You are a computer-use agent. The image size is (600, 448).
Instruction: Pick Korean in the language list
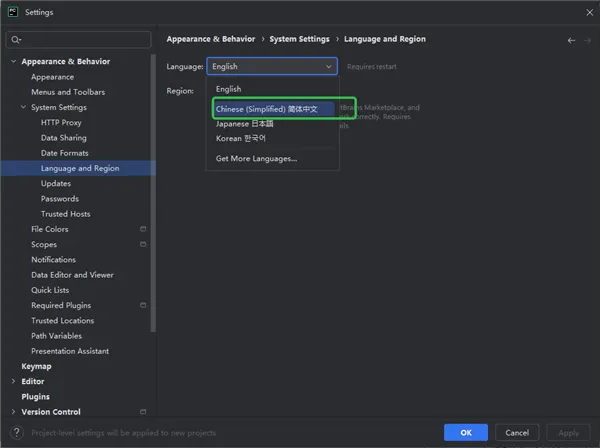(x=241, y=138)
